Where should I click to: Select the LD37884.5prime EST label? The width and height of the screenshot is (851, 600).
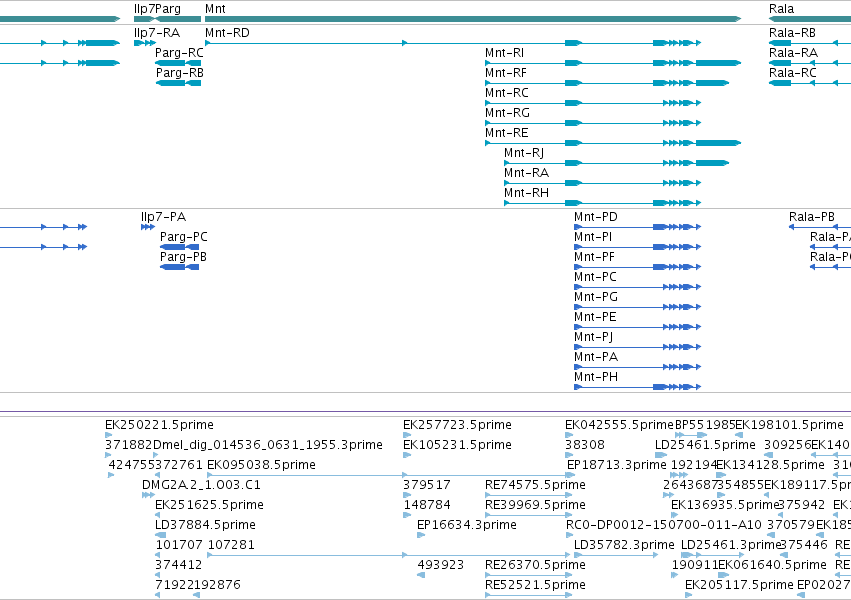pyautogui.click(x=205, y=525)
